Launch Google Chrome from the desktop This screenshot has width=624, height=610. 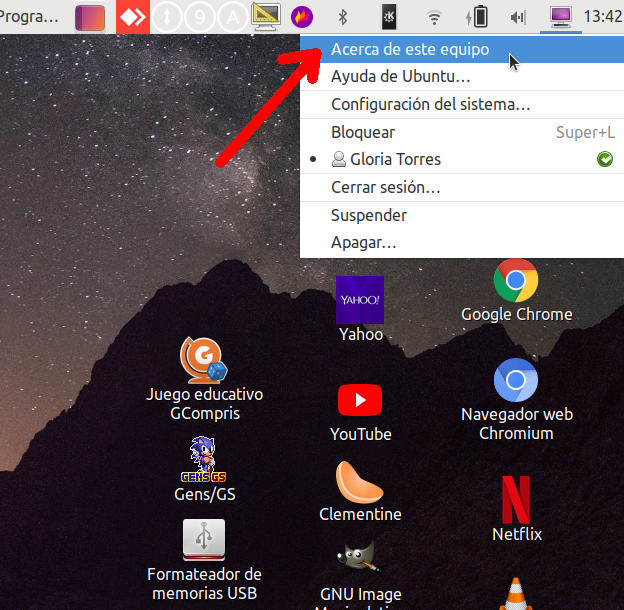[x=516, y=281]
